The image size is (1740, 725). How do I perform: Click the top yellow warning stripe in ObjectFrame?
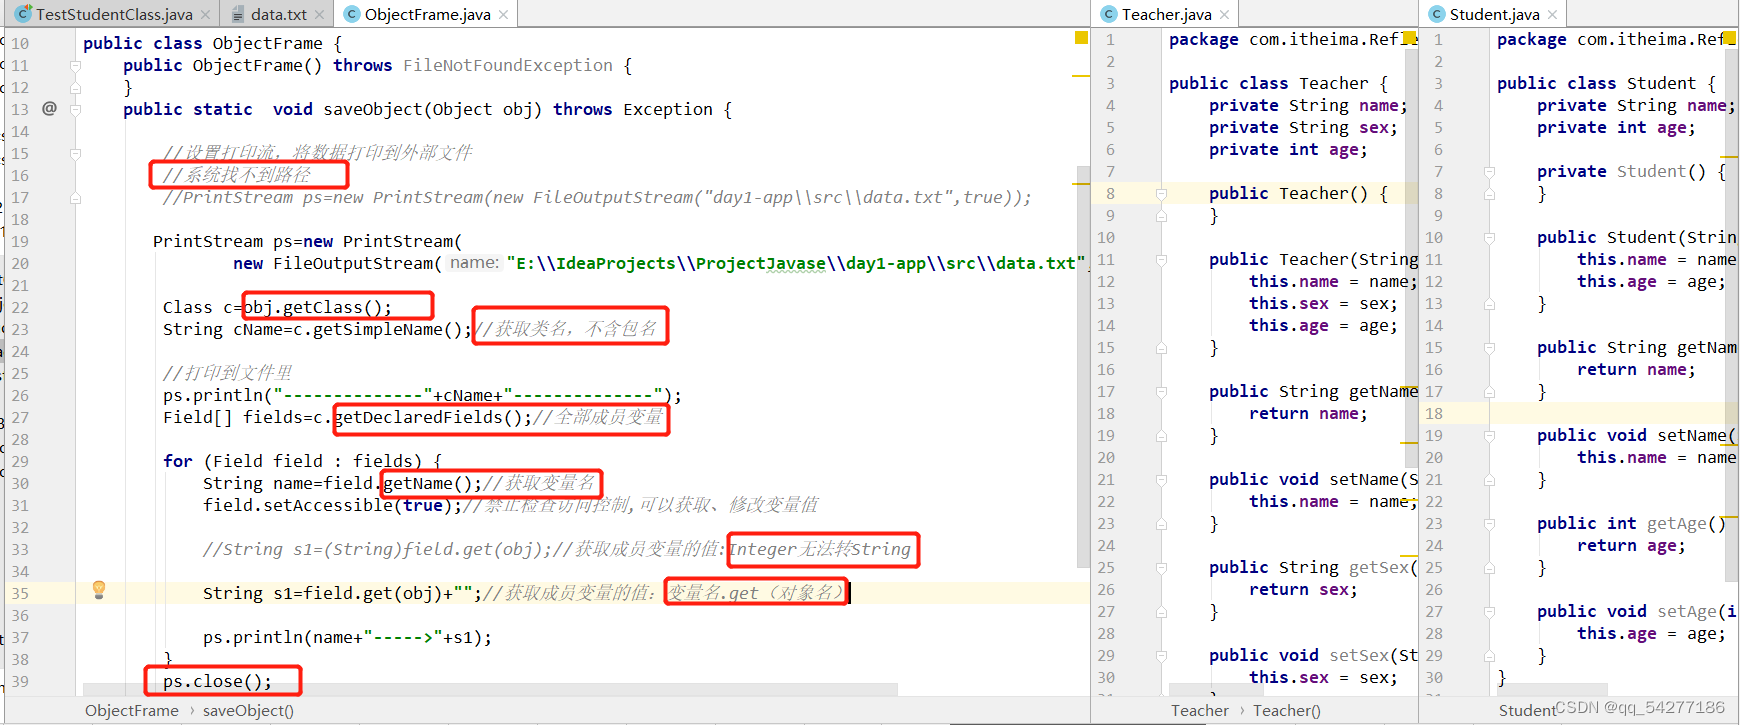[1080, 76]
